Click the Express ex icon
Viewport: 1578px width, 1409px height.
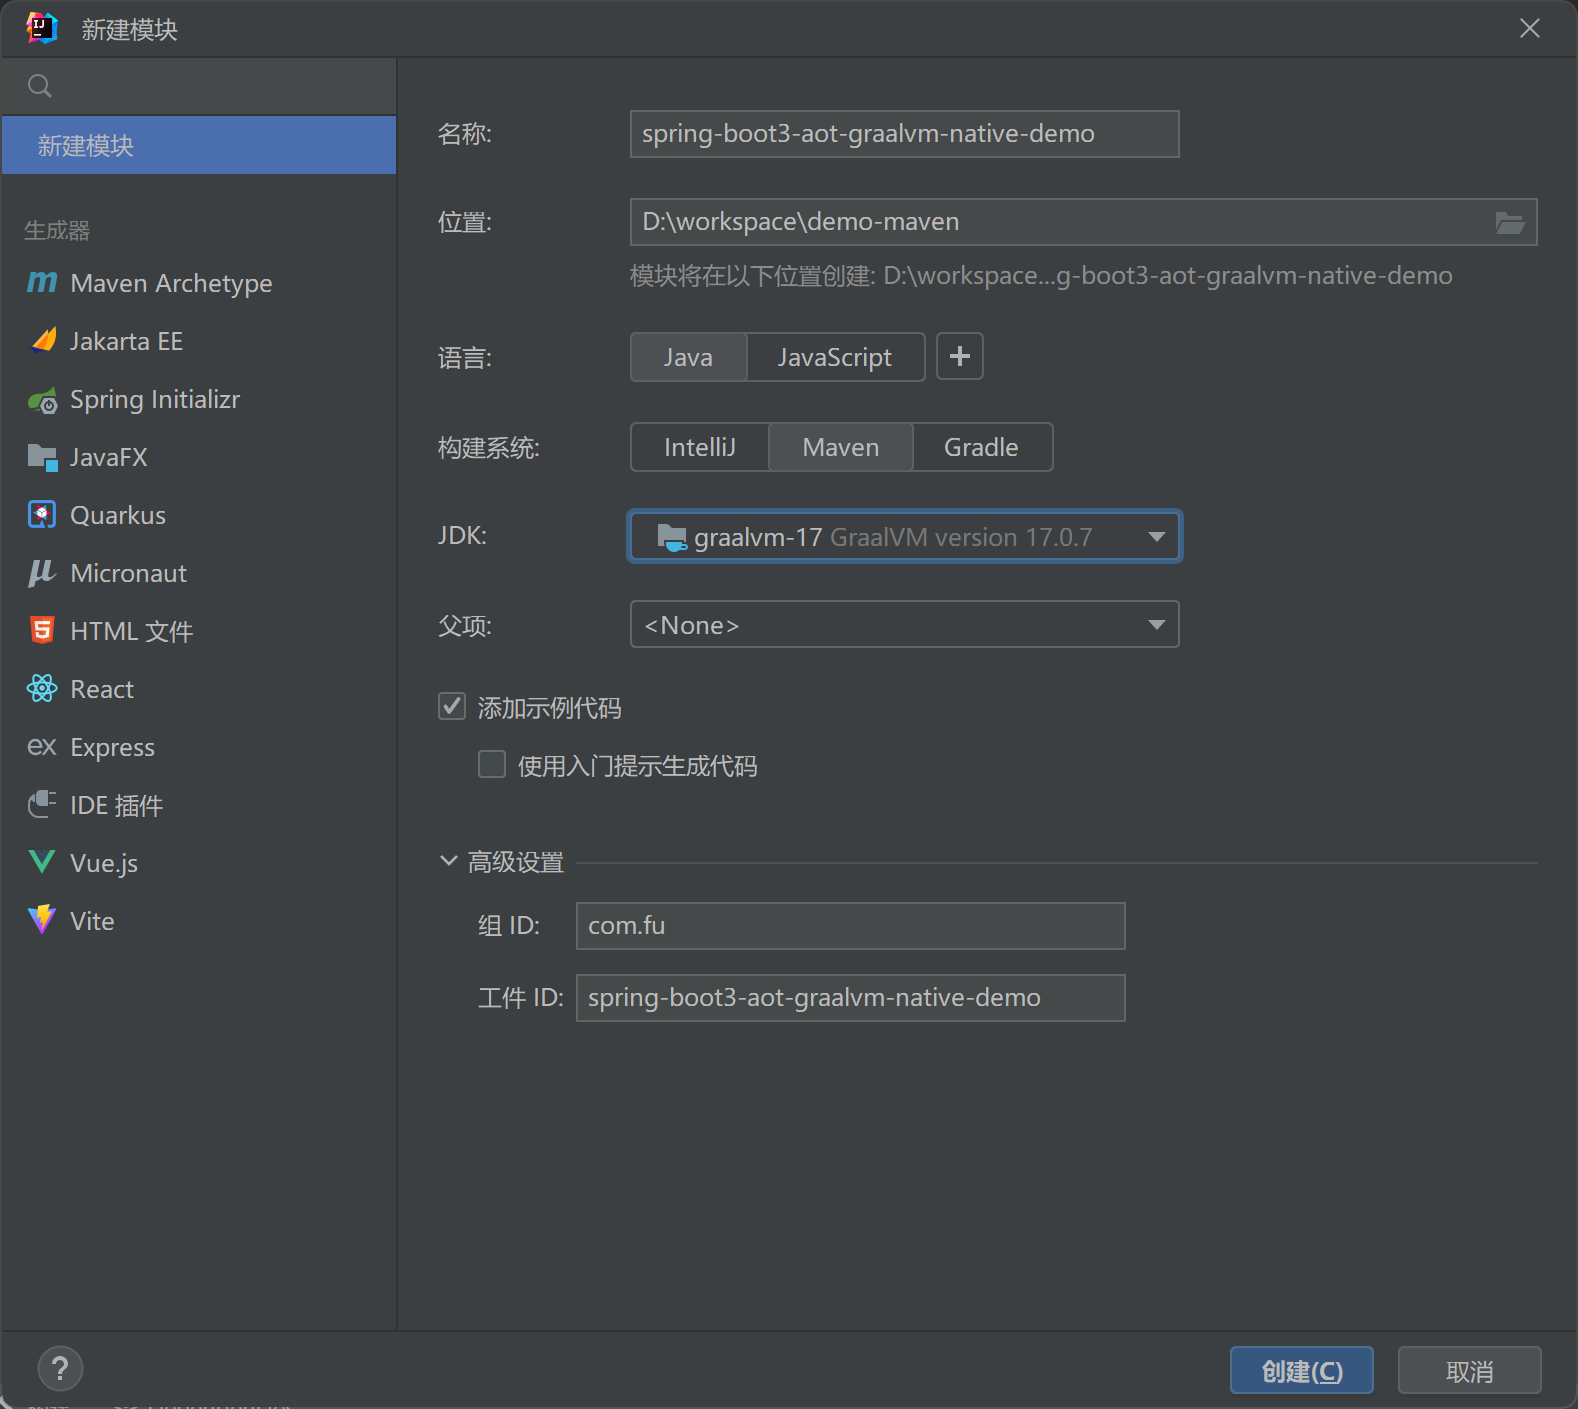[42, 747]
